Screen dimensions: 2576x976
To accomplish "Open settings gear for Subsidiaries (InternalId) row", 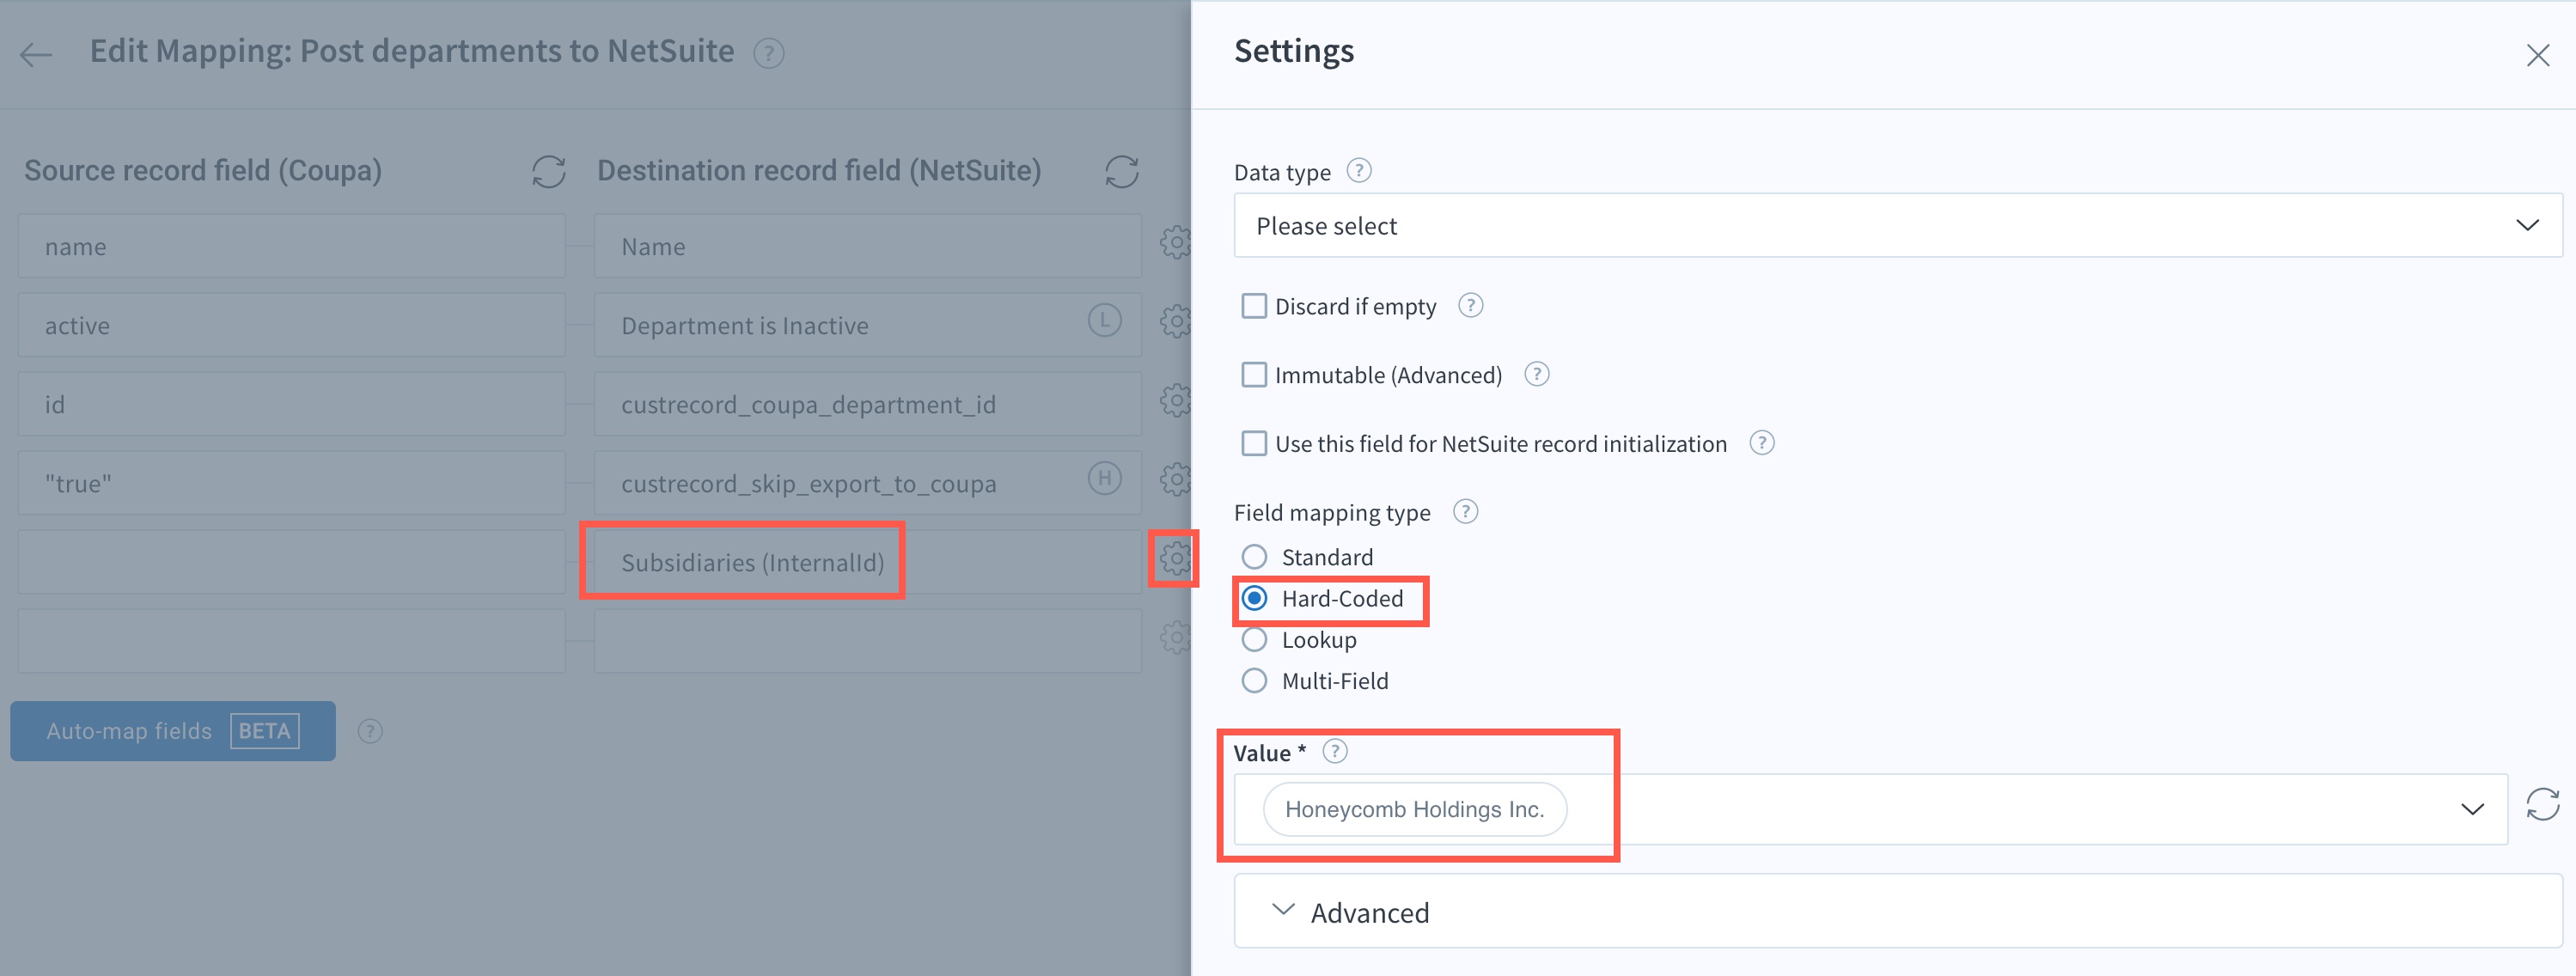I will coord(1175,559).
